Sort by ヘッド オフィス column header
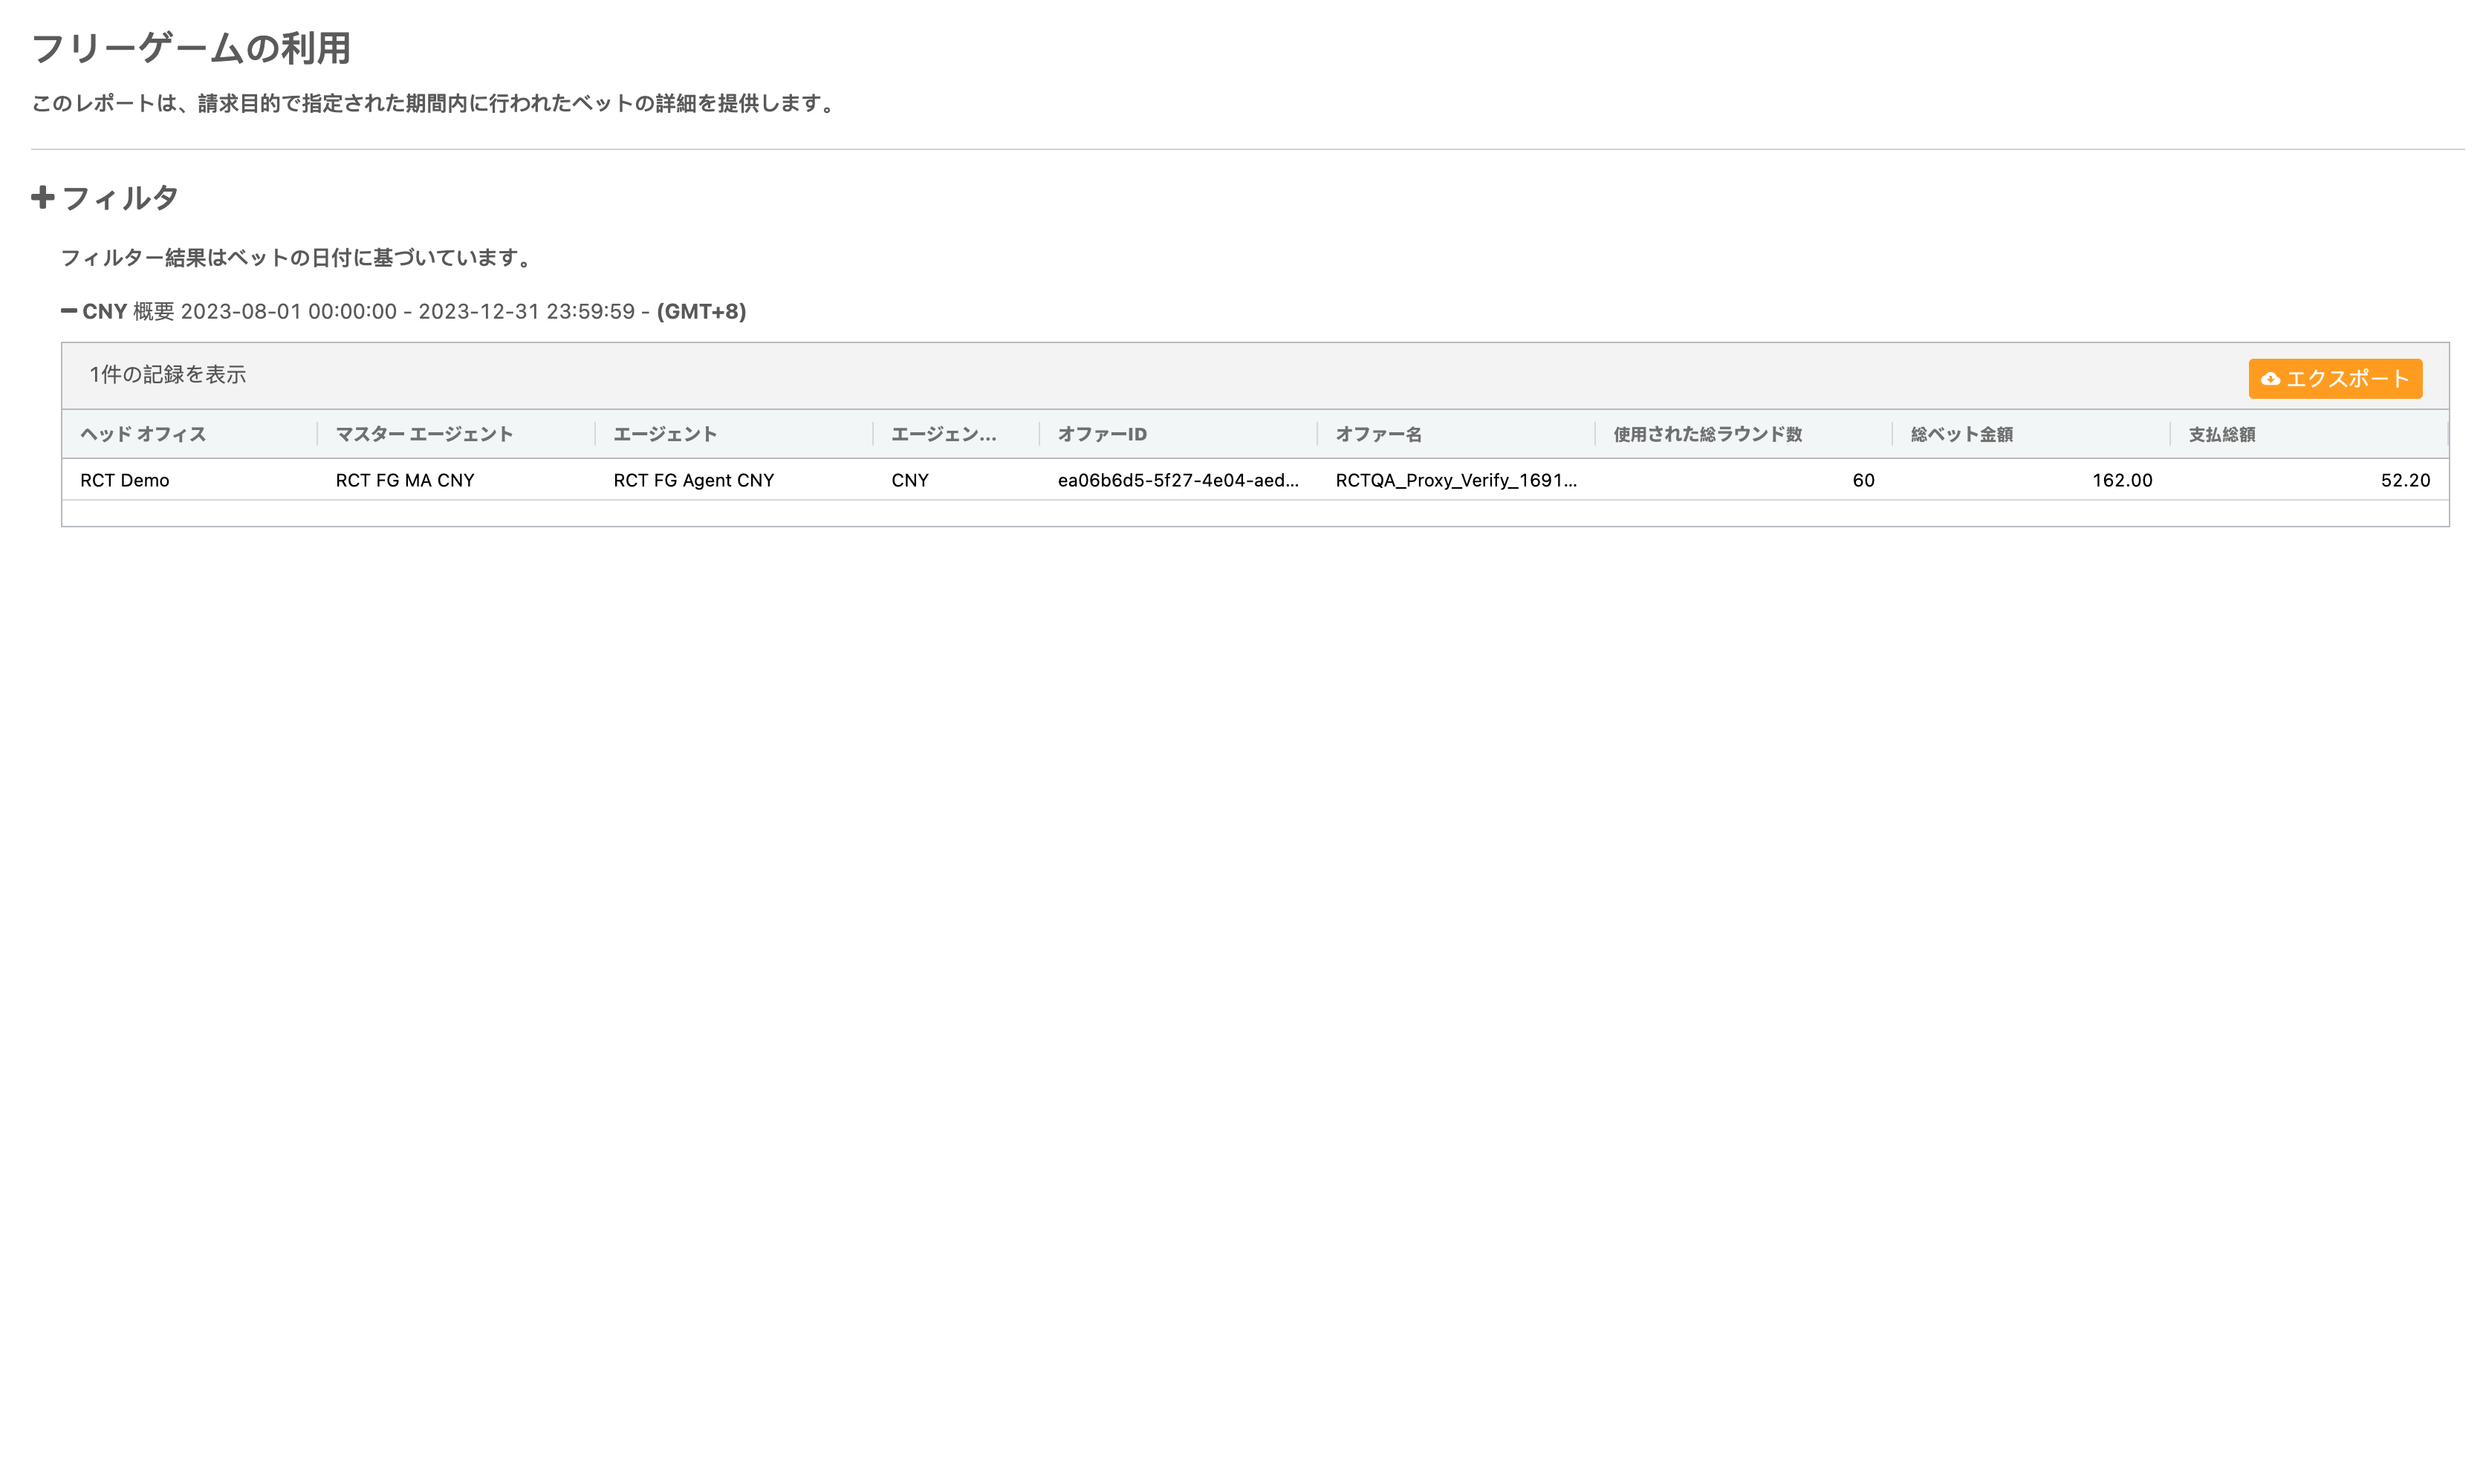Screen dimensions: 2483x1484 143,434
